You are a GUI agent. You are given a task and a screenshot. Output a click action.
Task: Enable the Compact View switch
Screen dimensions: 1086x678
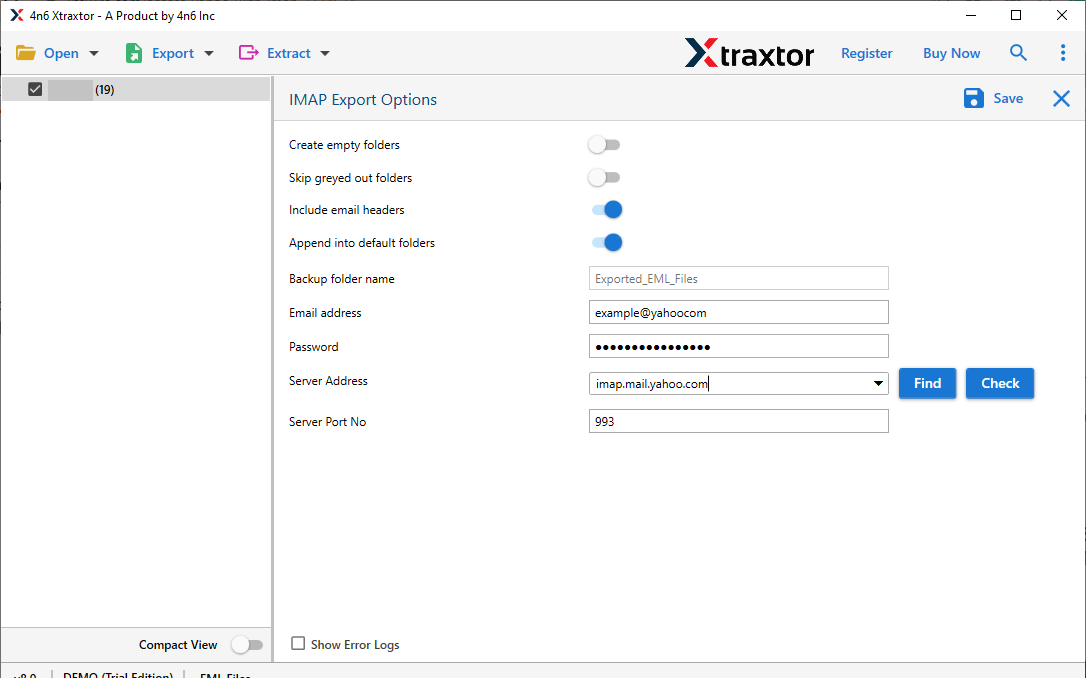[247, 645]
